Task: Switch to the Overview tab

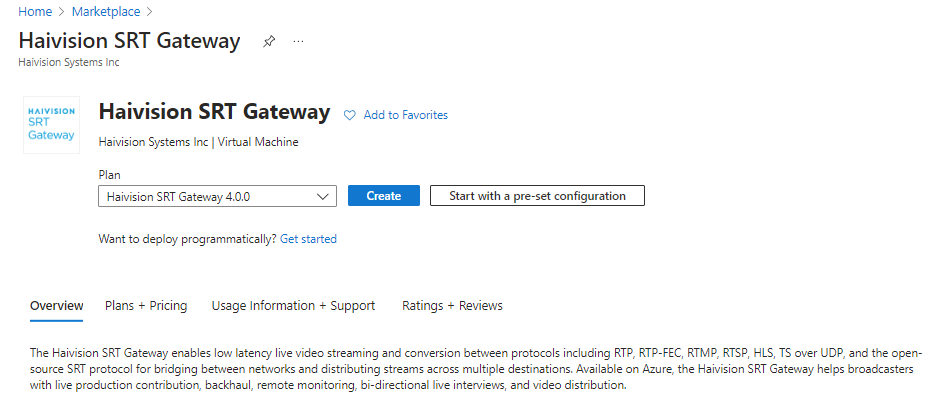Action: (56, 306)
